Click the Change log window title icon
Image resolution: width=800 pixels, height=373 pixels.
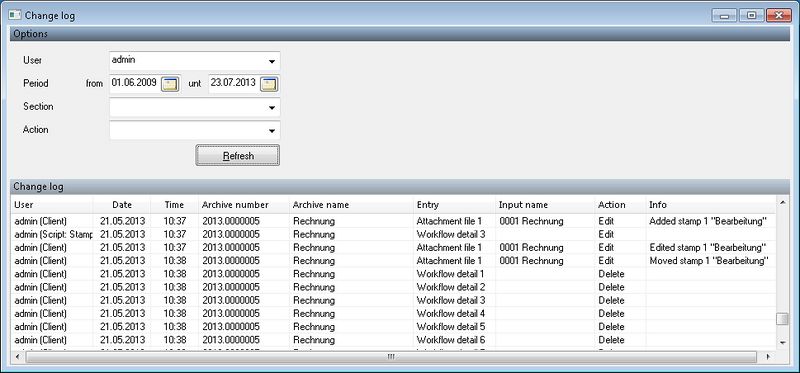coord(14,15)
